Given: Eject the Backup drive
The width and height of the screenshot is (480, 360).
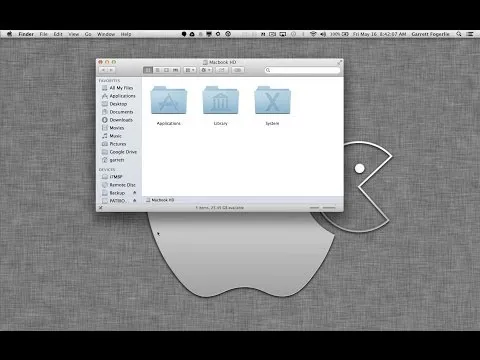Looking at the screenshot, I should point(135,193).
